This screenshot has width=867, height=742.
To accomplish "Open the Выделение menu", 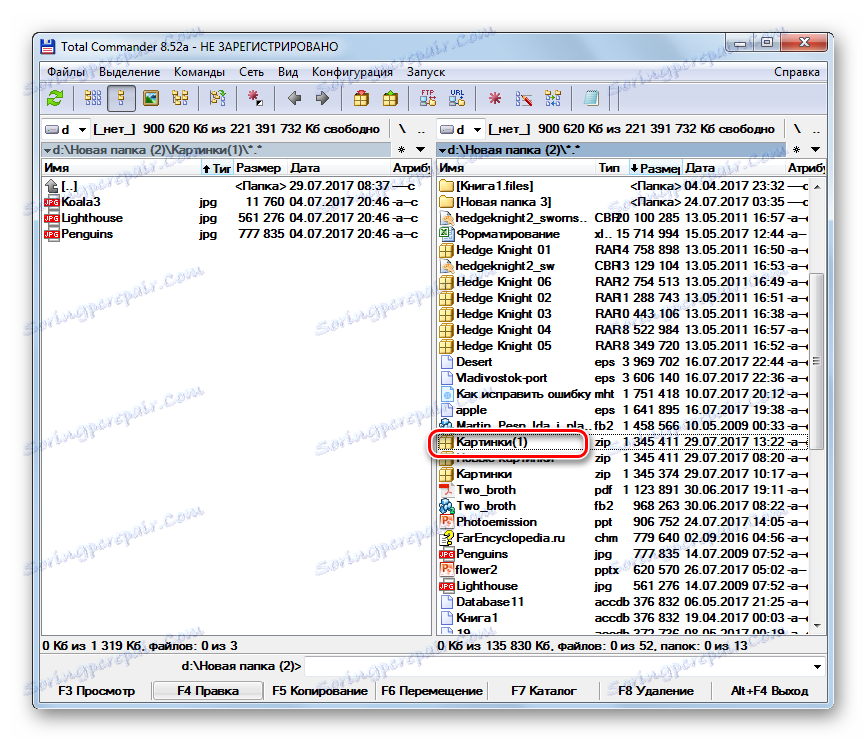I will [129, 72].
